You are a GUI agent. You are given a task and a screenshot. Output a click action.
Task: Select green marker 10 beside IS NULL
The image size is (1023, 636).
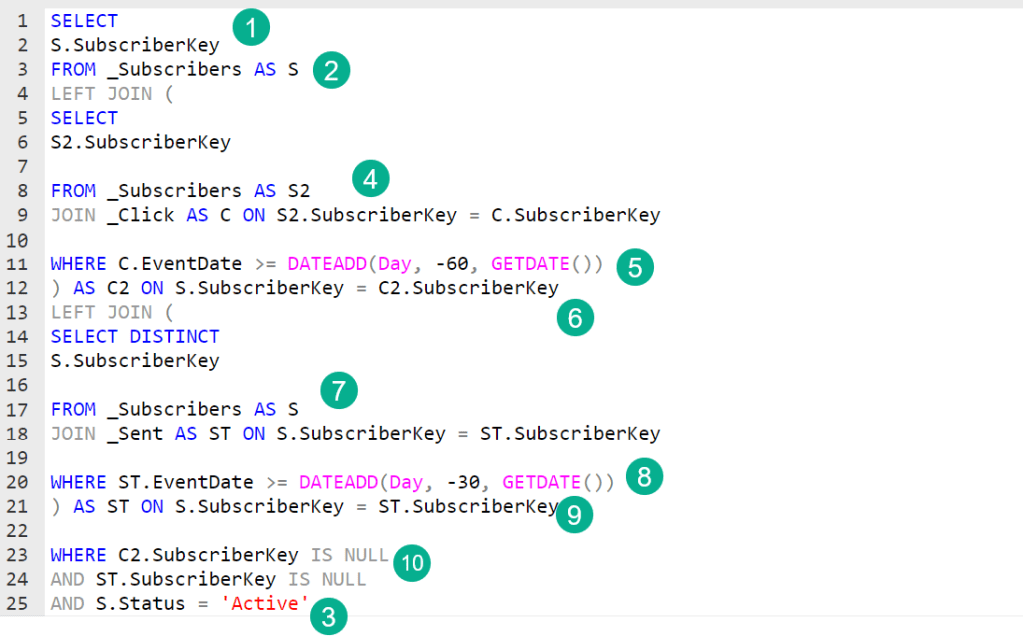(411, 564)
